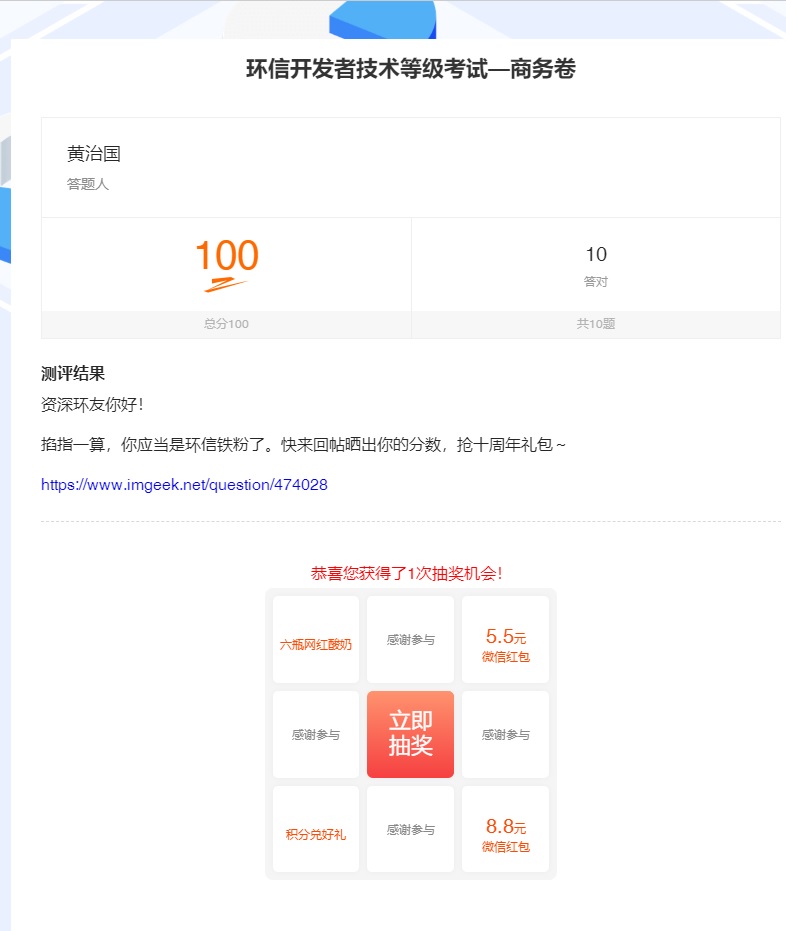Click the 总分100 label
786x931 pixels.
[226, 324]
